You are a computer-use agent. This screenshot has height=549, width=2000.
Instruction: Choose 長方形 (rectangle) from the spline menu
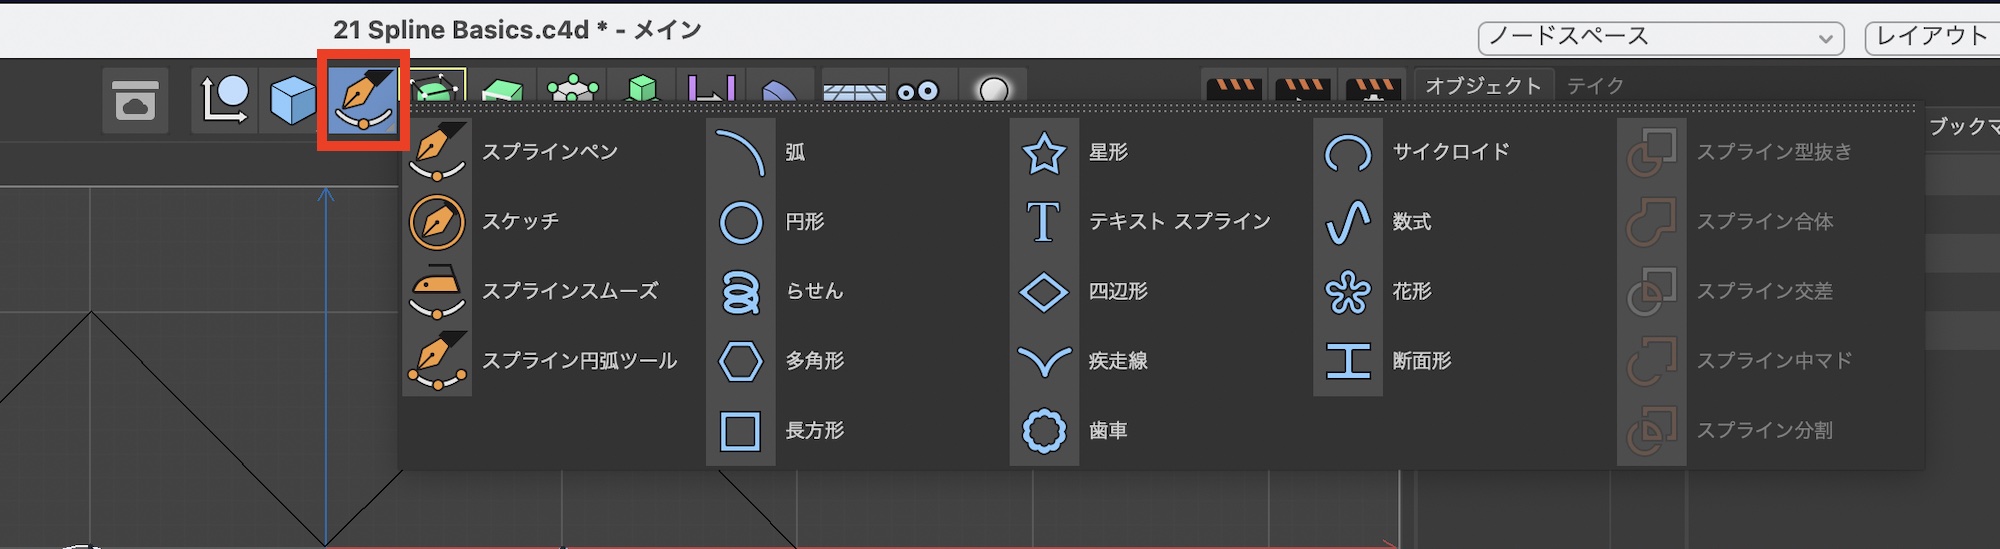pos(813,431)
